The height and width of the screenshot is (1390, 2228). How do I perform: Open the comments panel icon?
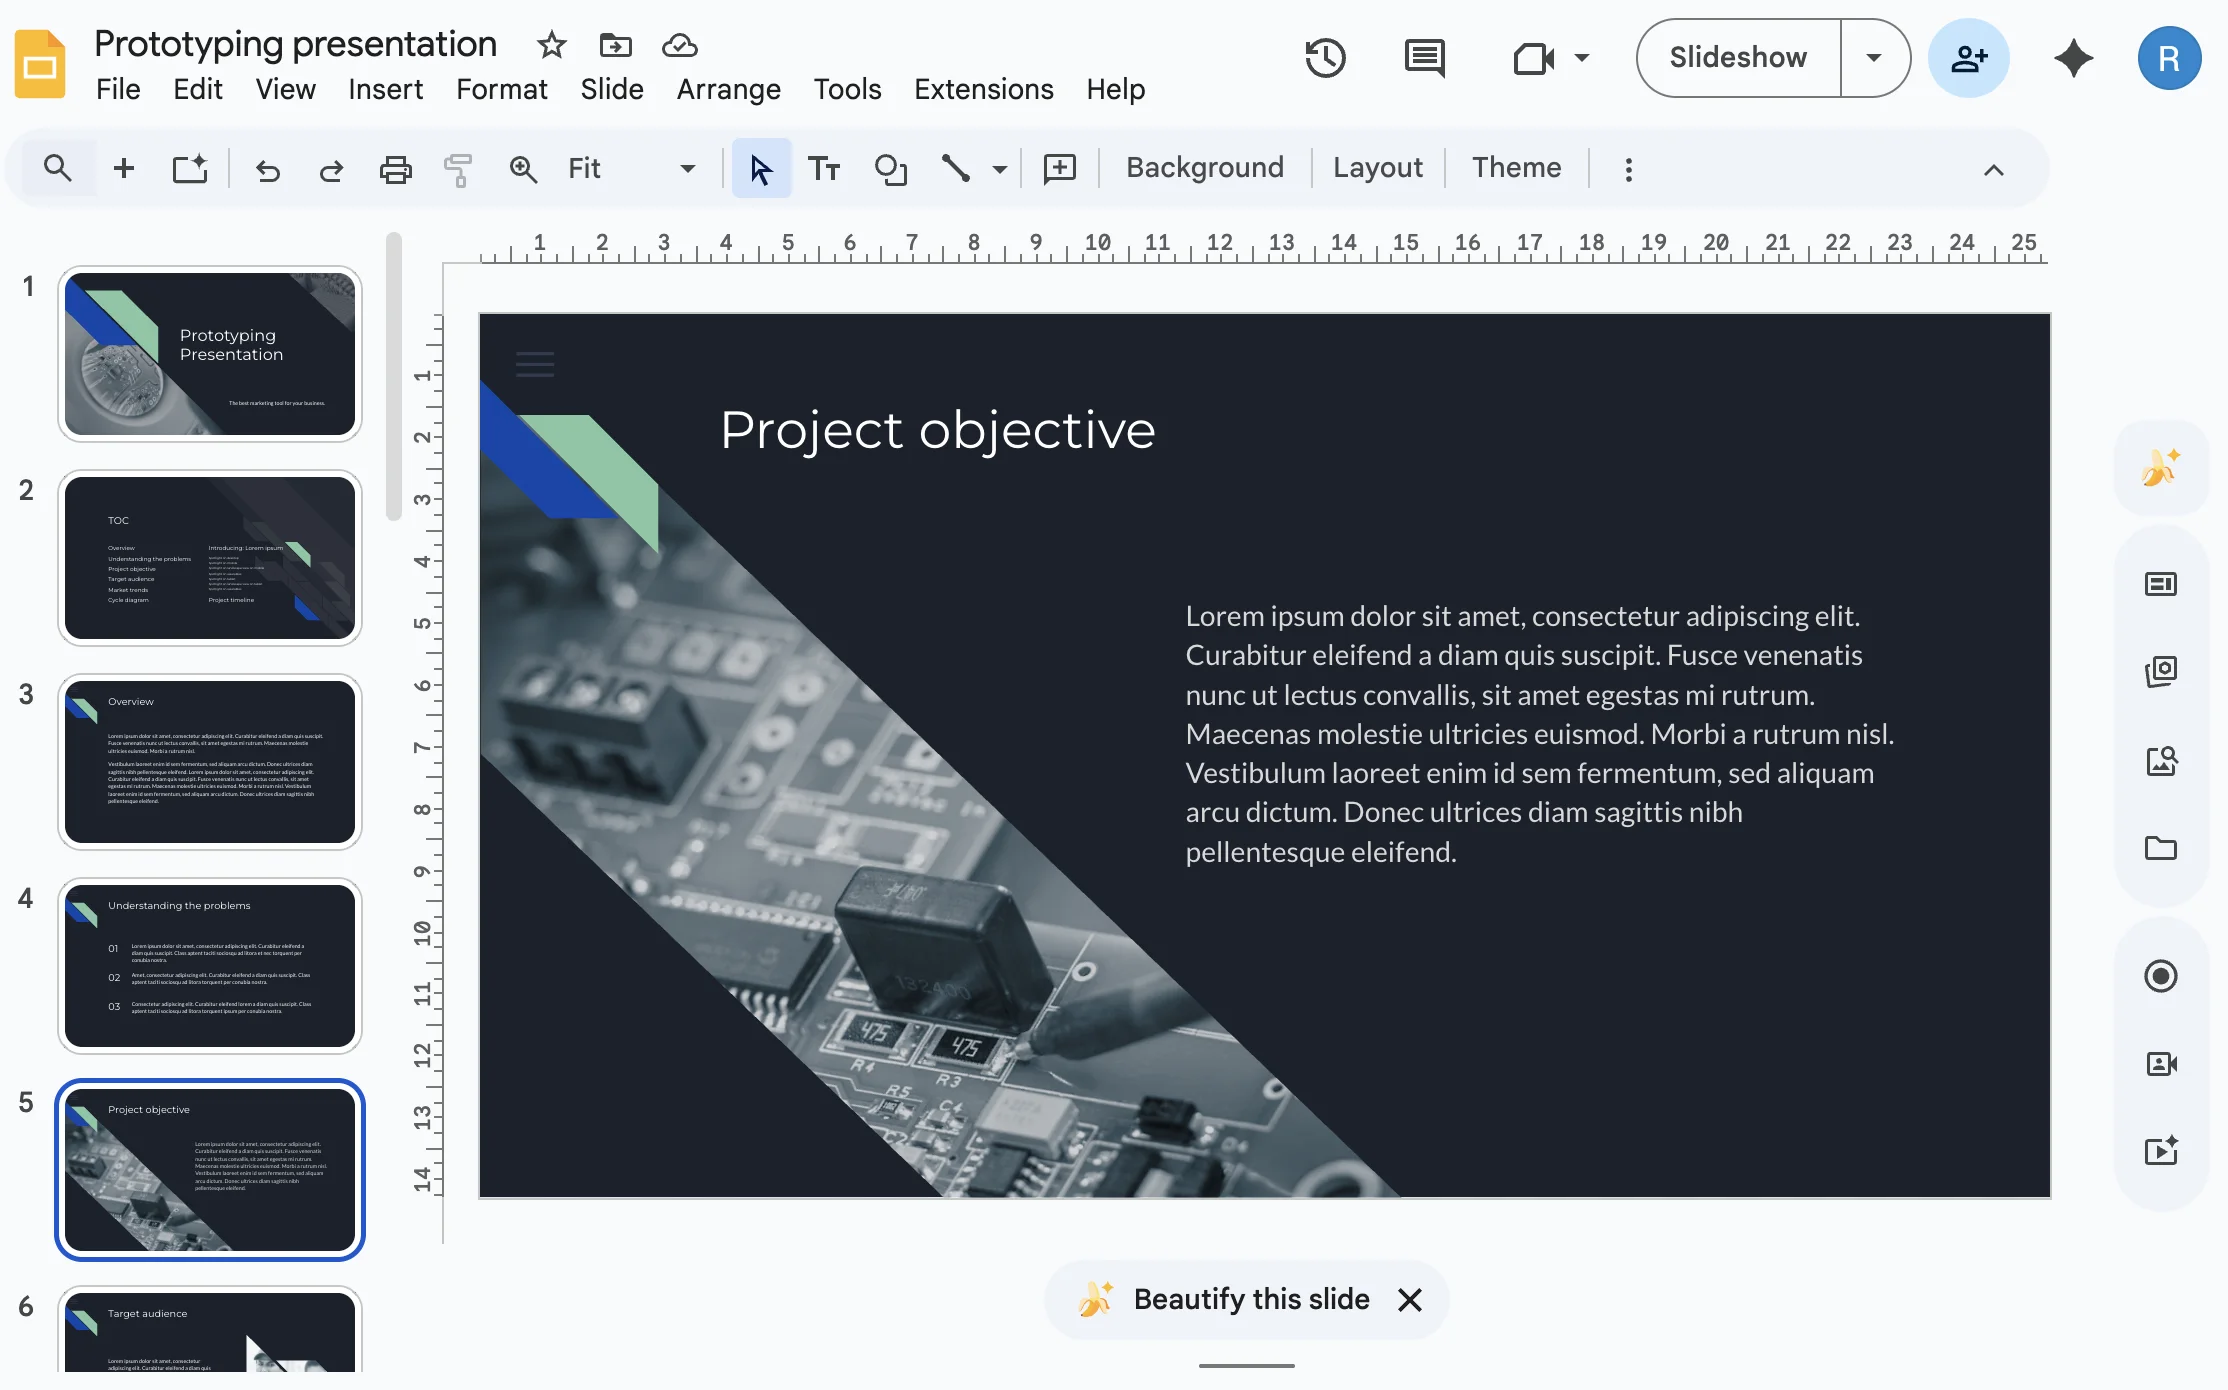click(1424, 58)
